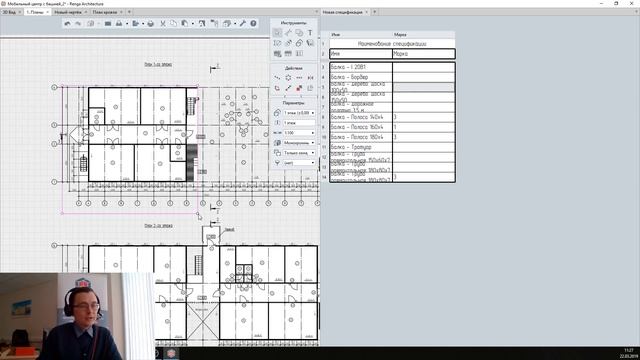Image resolution: width=640 pixels, height=360 pixels.
Task: Open the Только линии display dropdown
Action: pos(299,153)
